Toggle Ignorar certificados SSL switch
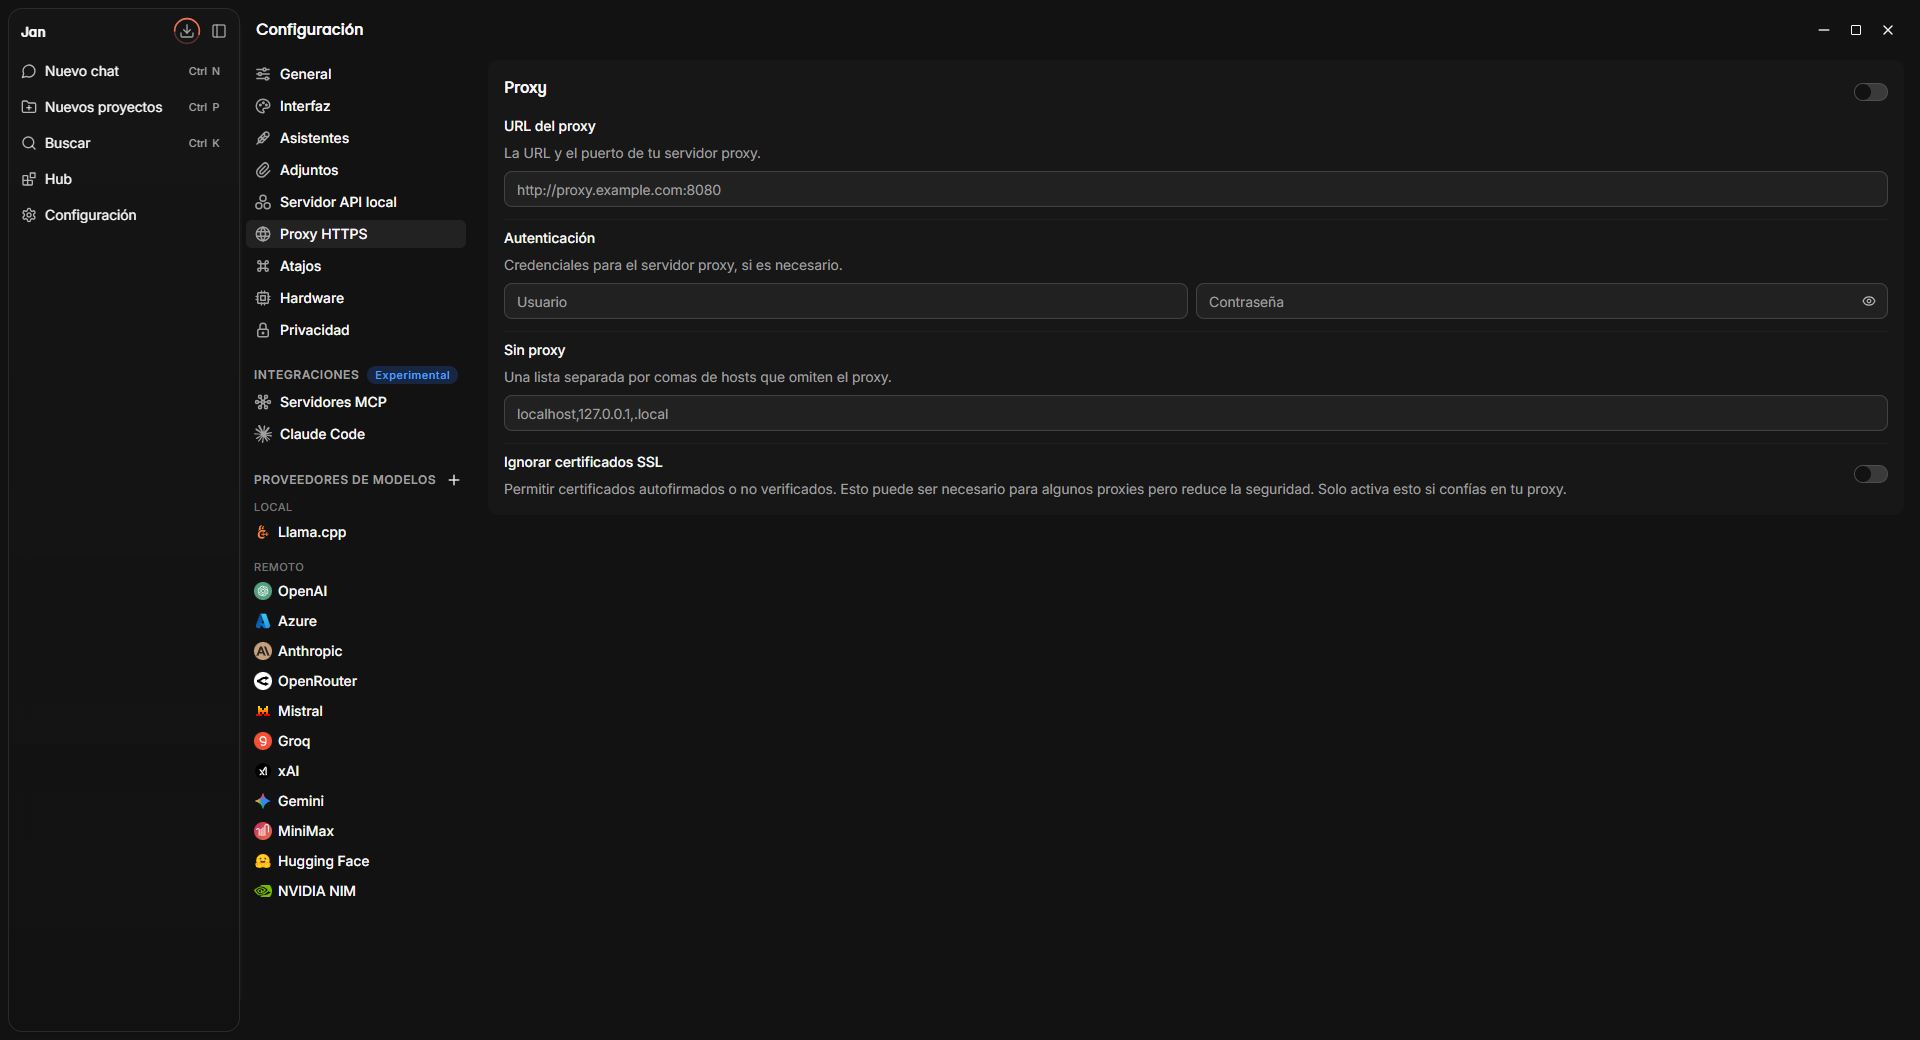Screen dimensions: 1920x1040 point(1870,474)
